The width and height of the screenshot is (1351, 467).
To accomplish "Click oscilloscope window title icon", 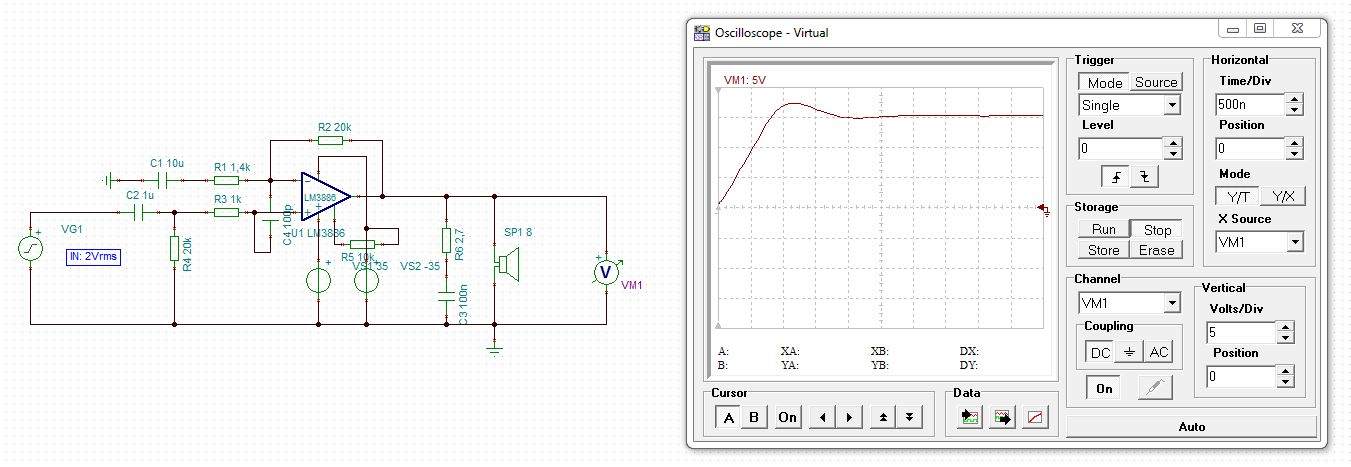I will tap(701, 32).
